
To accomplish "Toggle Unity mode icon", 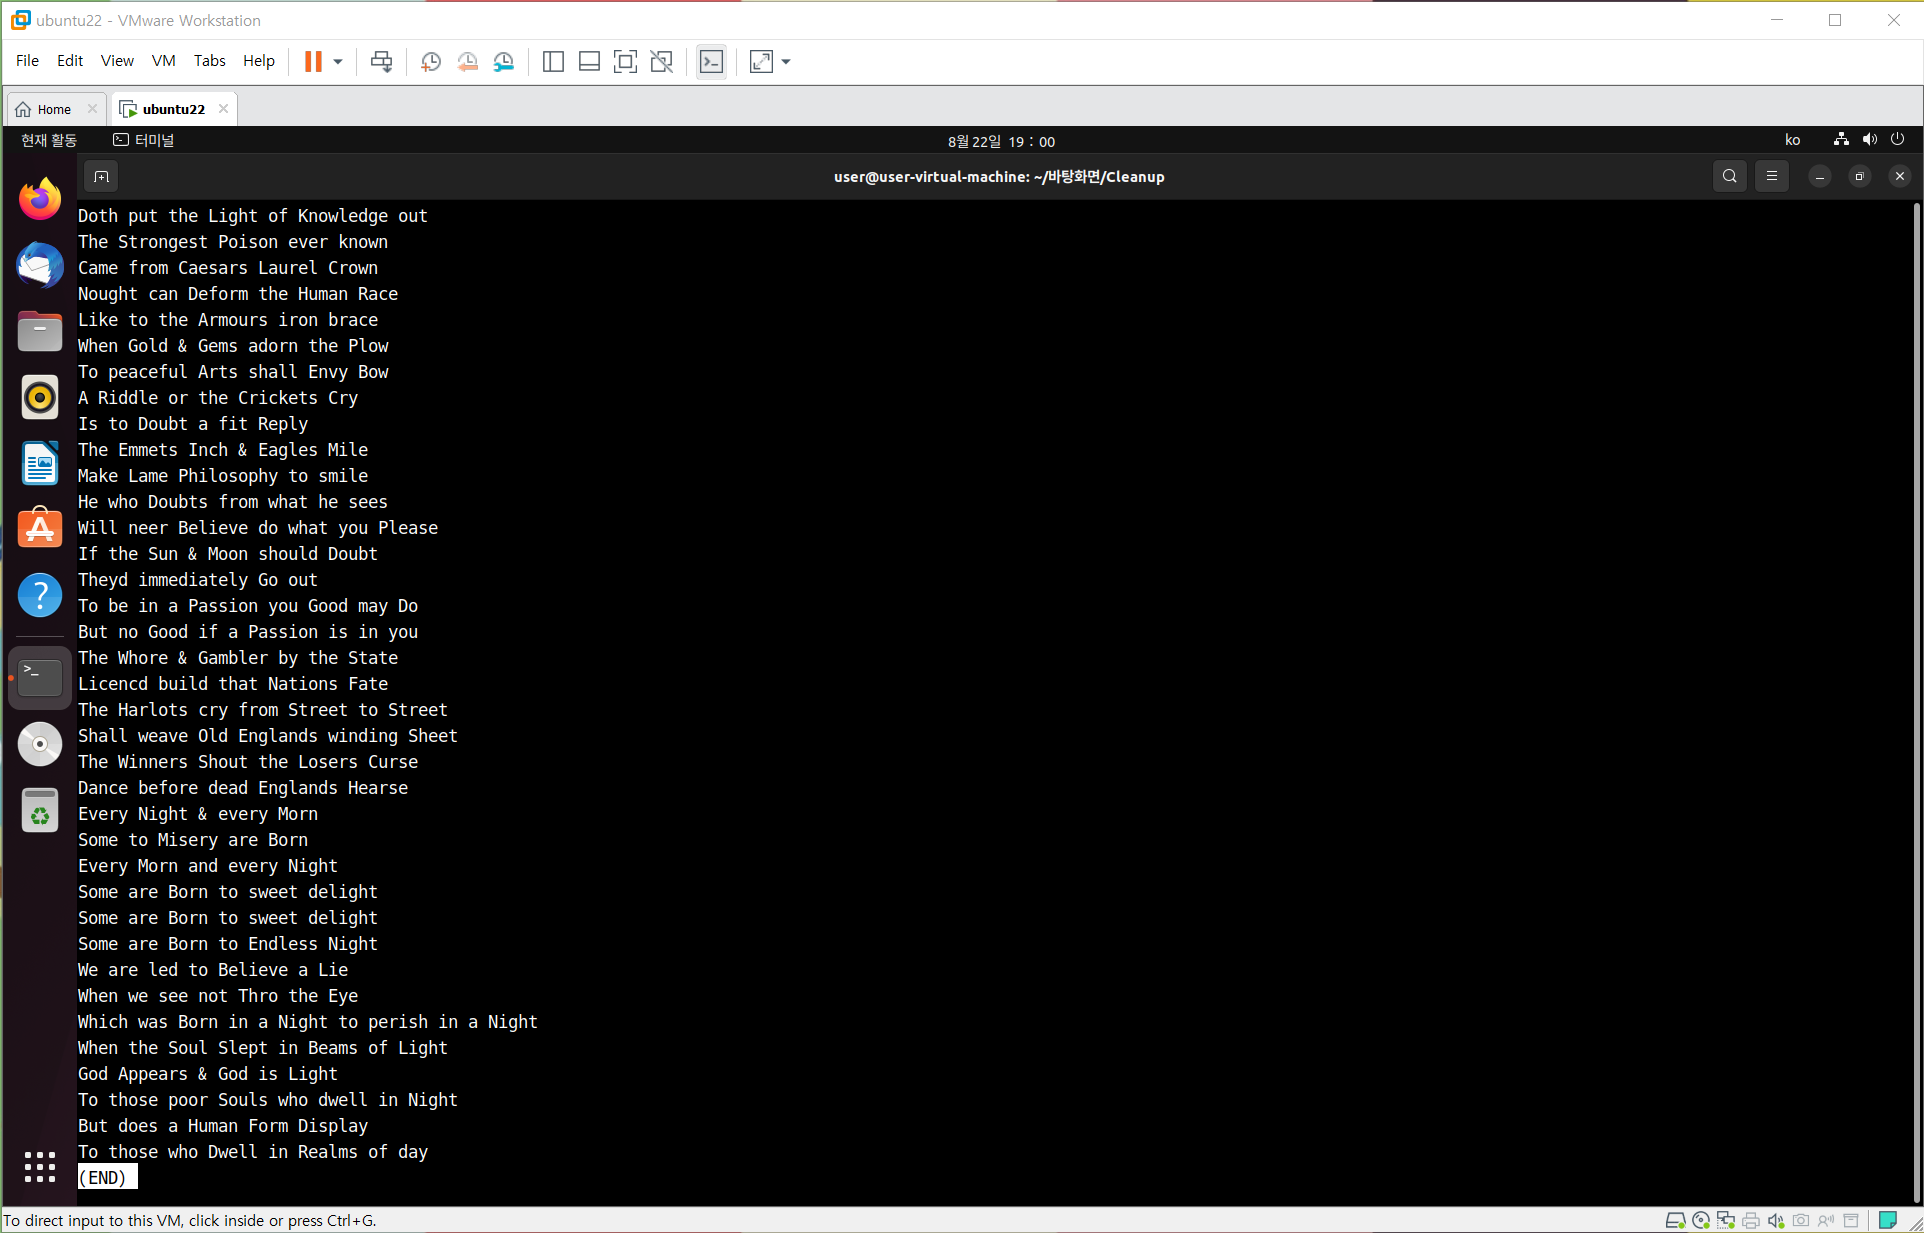I will pos(661,62).
